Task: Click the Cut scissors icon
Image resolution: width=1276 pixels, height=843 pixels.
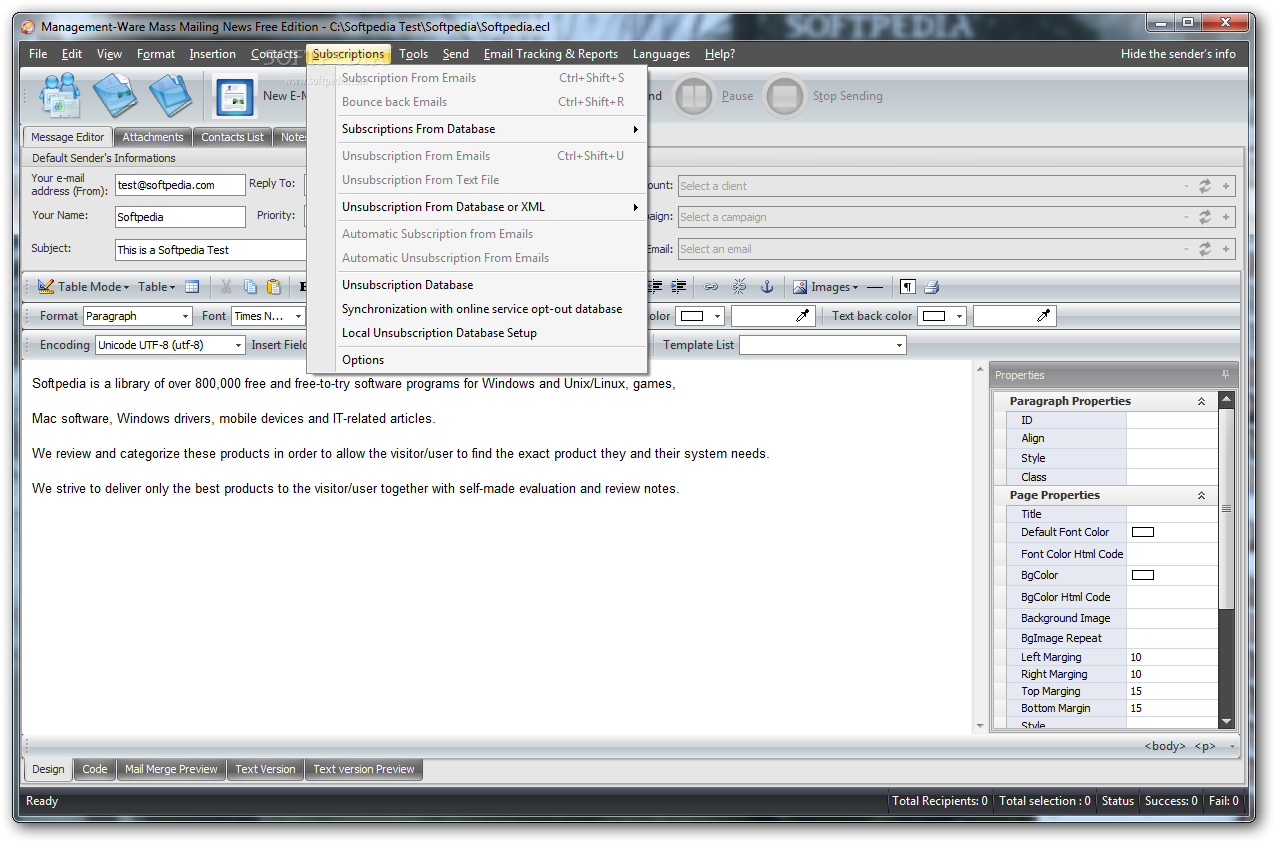Action: coord(226,286)
